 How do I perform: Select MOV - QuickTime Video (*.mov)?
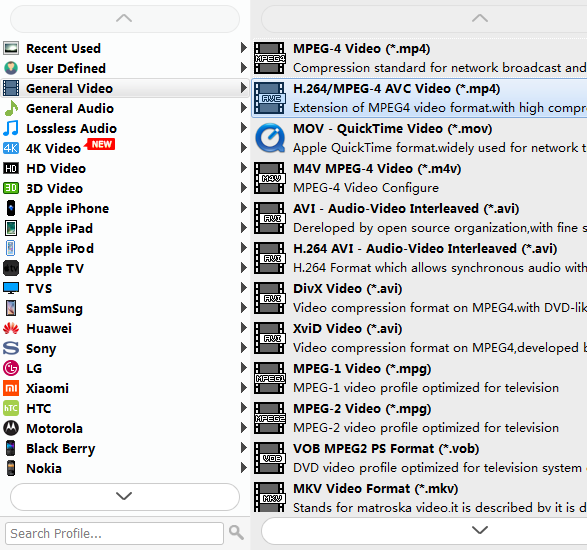pos(419,138)
